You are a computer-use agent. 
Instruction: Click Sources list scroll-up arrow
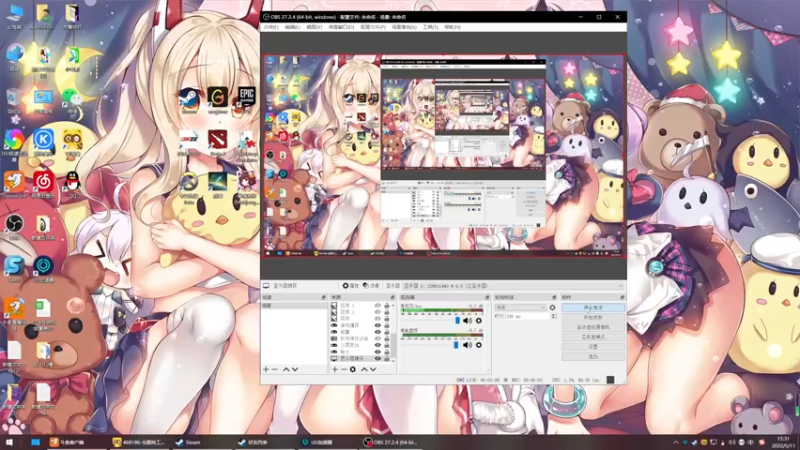[x=393, y=305]
